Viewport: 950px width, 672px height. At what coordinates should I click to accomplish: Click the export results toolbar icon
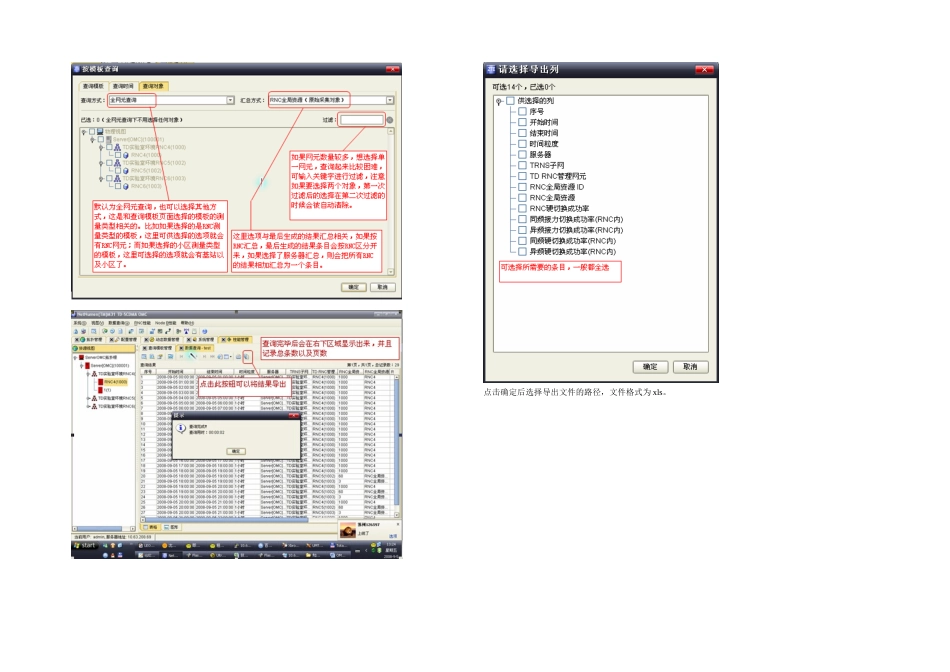click(x=246, y=356)
